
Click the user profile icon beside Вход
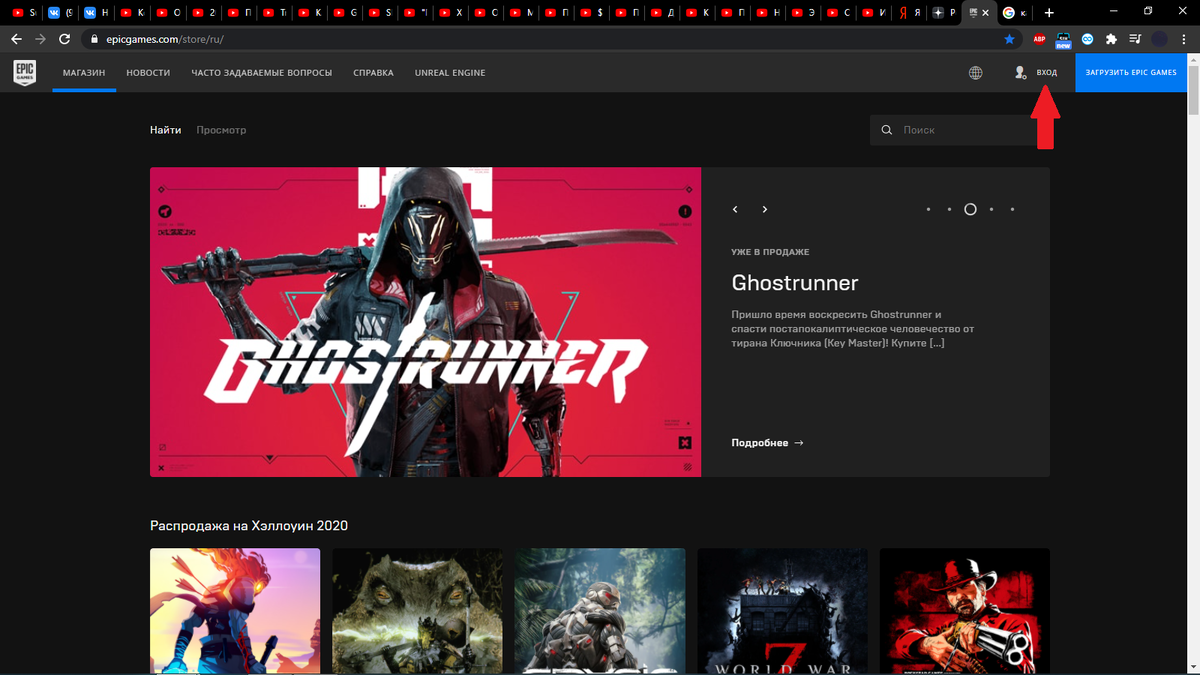(1020, 73)
